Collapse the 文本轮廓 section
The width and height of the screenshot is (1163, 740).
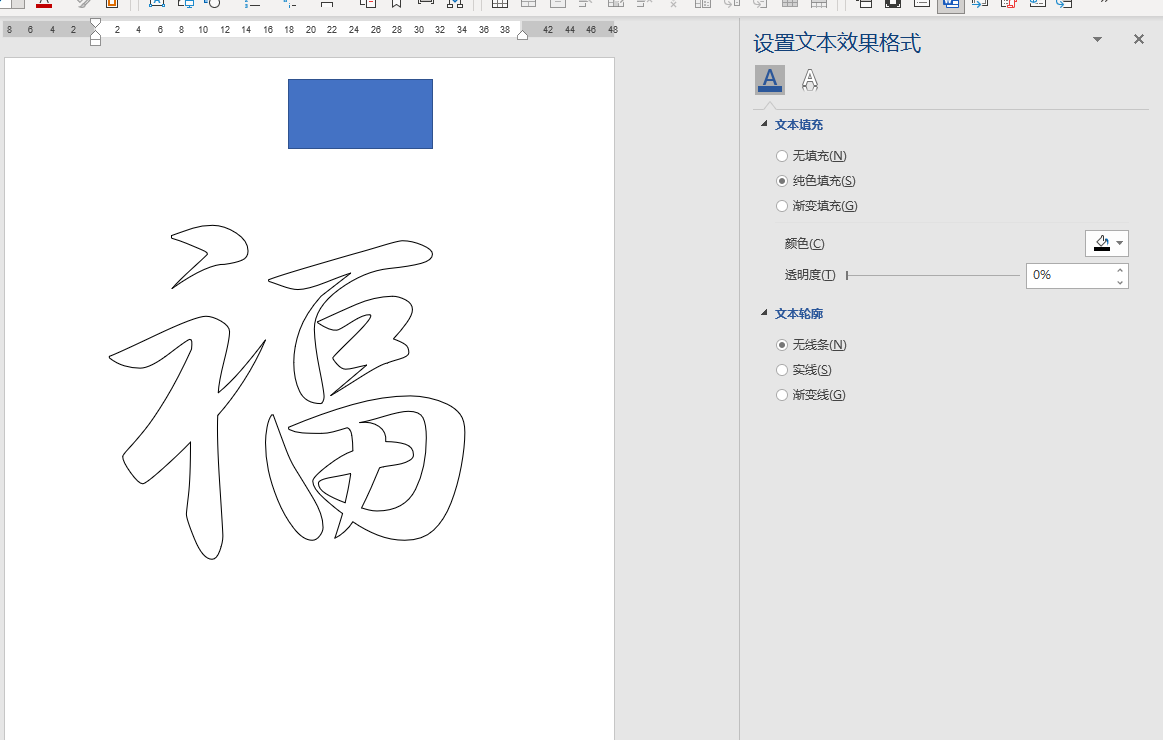pyautogui.click(x=764, y=313)
